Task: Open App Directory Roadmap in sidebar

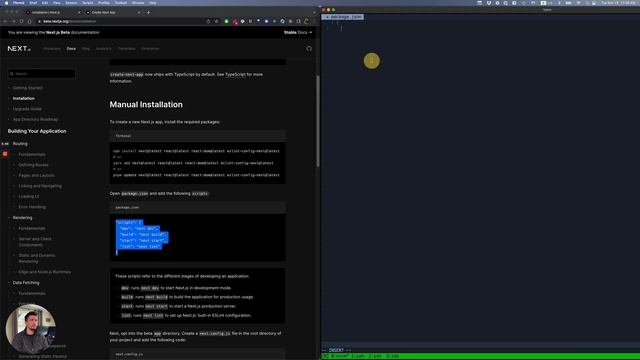Action: [x=36, y=120]
